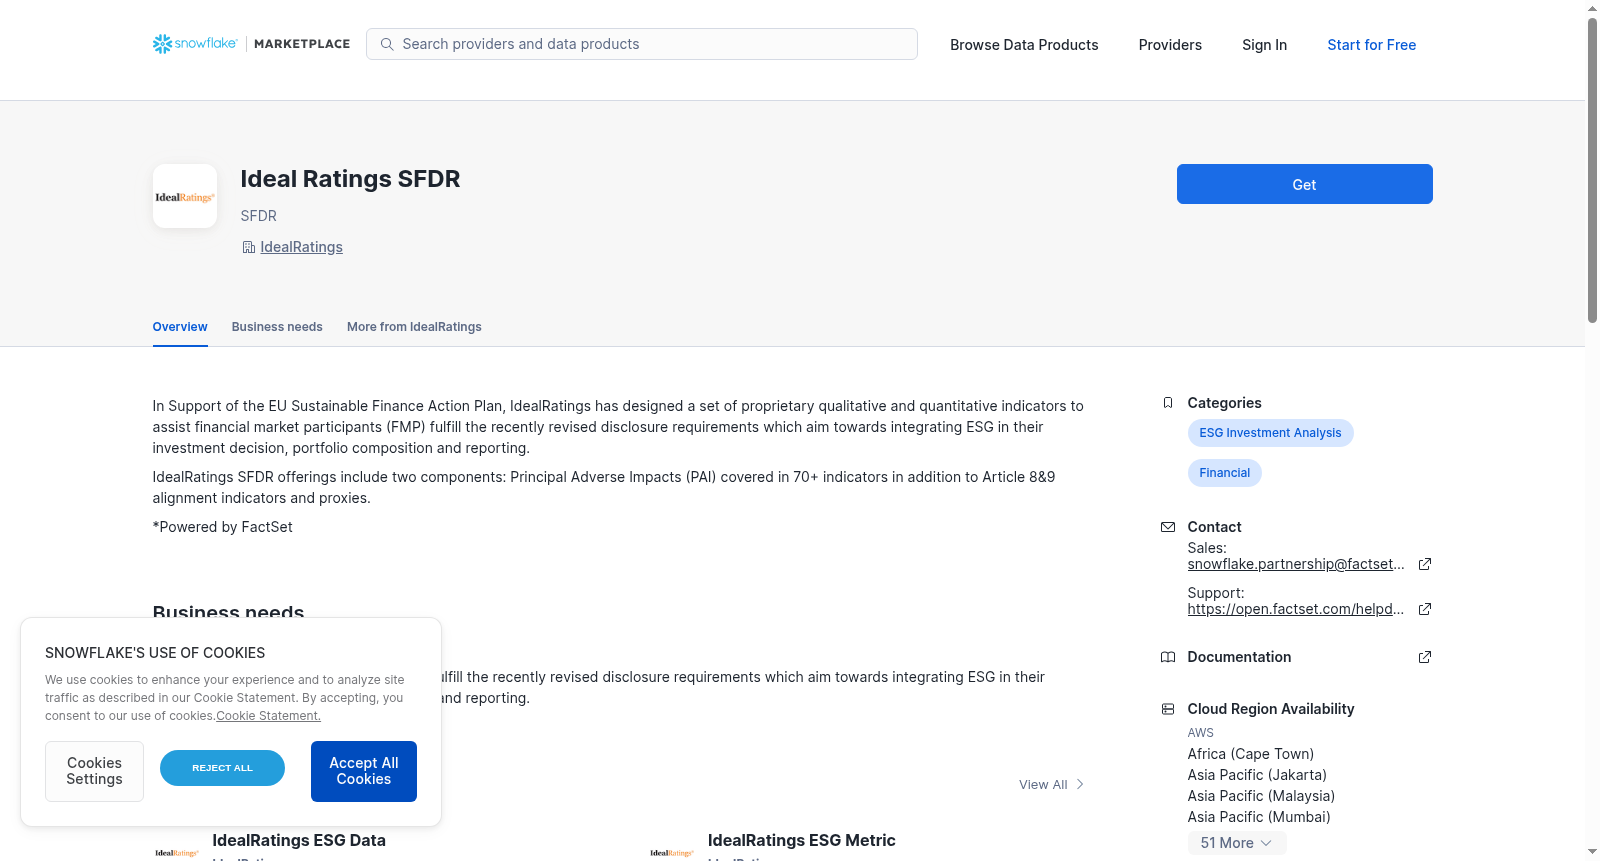Click the Contact envelope icon
This screenshot has width=1600, height=861.
click(1168, 527)
